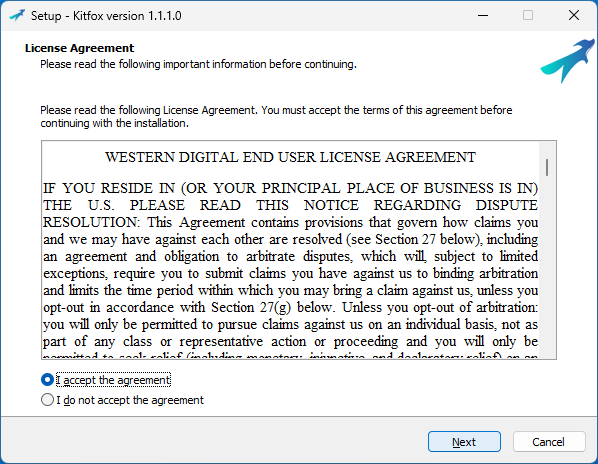Click the "I do not accept the agreement" label text

click(130, 400)
